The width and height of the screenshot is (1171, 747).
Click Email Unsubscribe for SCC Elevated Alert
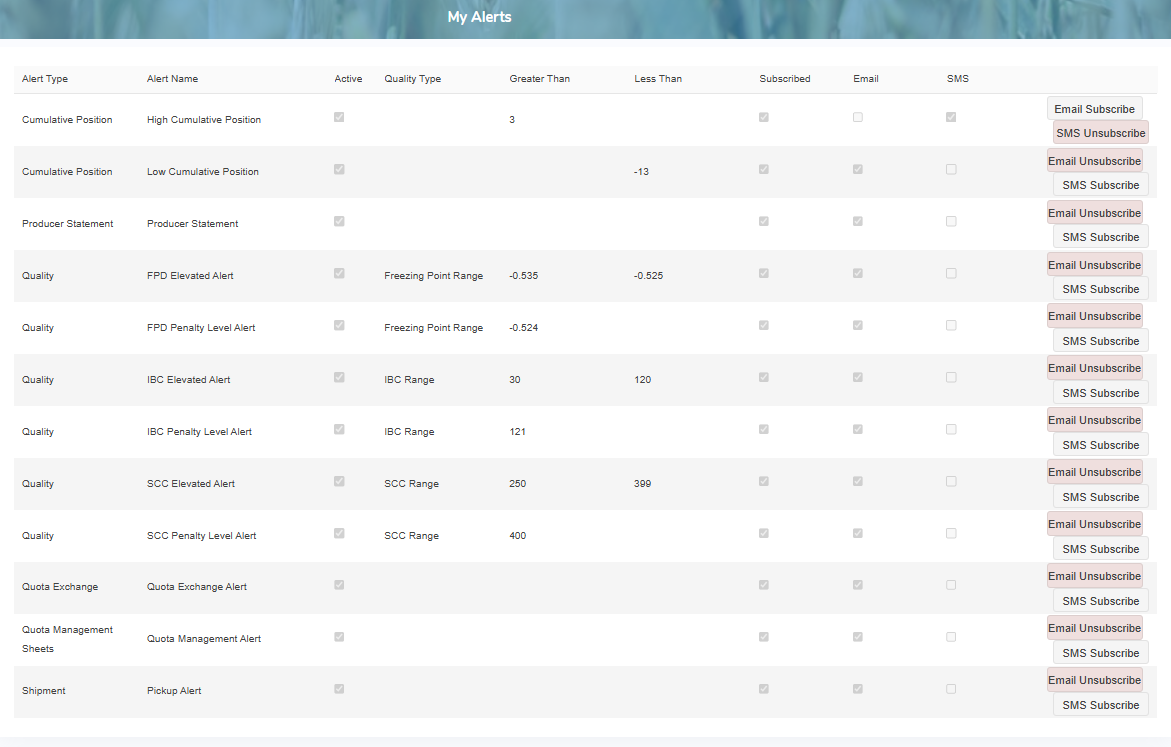1094,471
